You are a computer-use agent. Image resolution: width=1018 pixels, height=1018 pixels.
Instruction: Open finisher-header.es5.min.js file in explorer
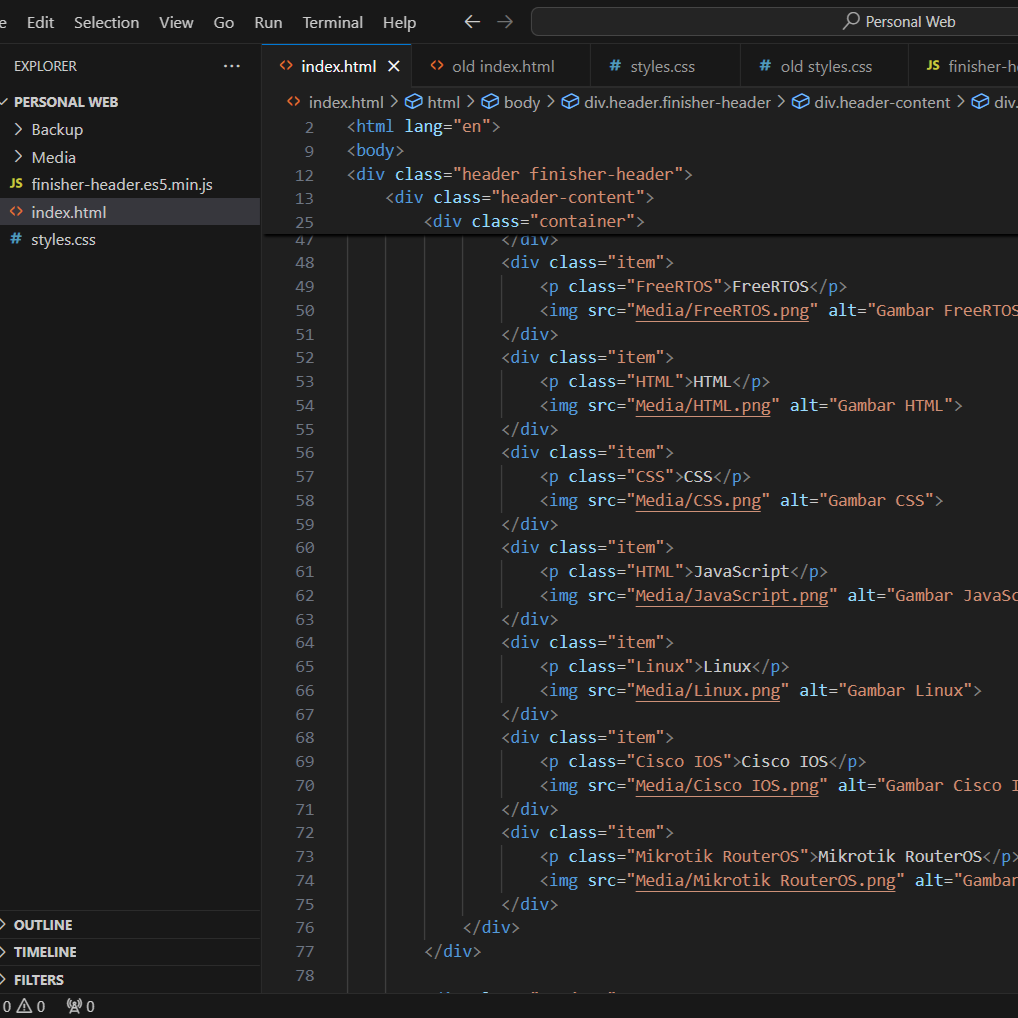coord(121,185)
